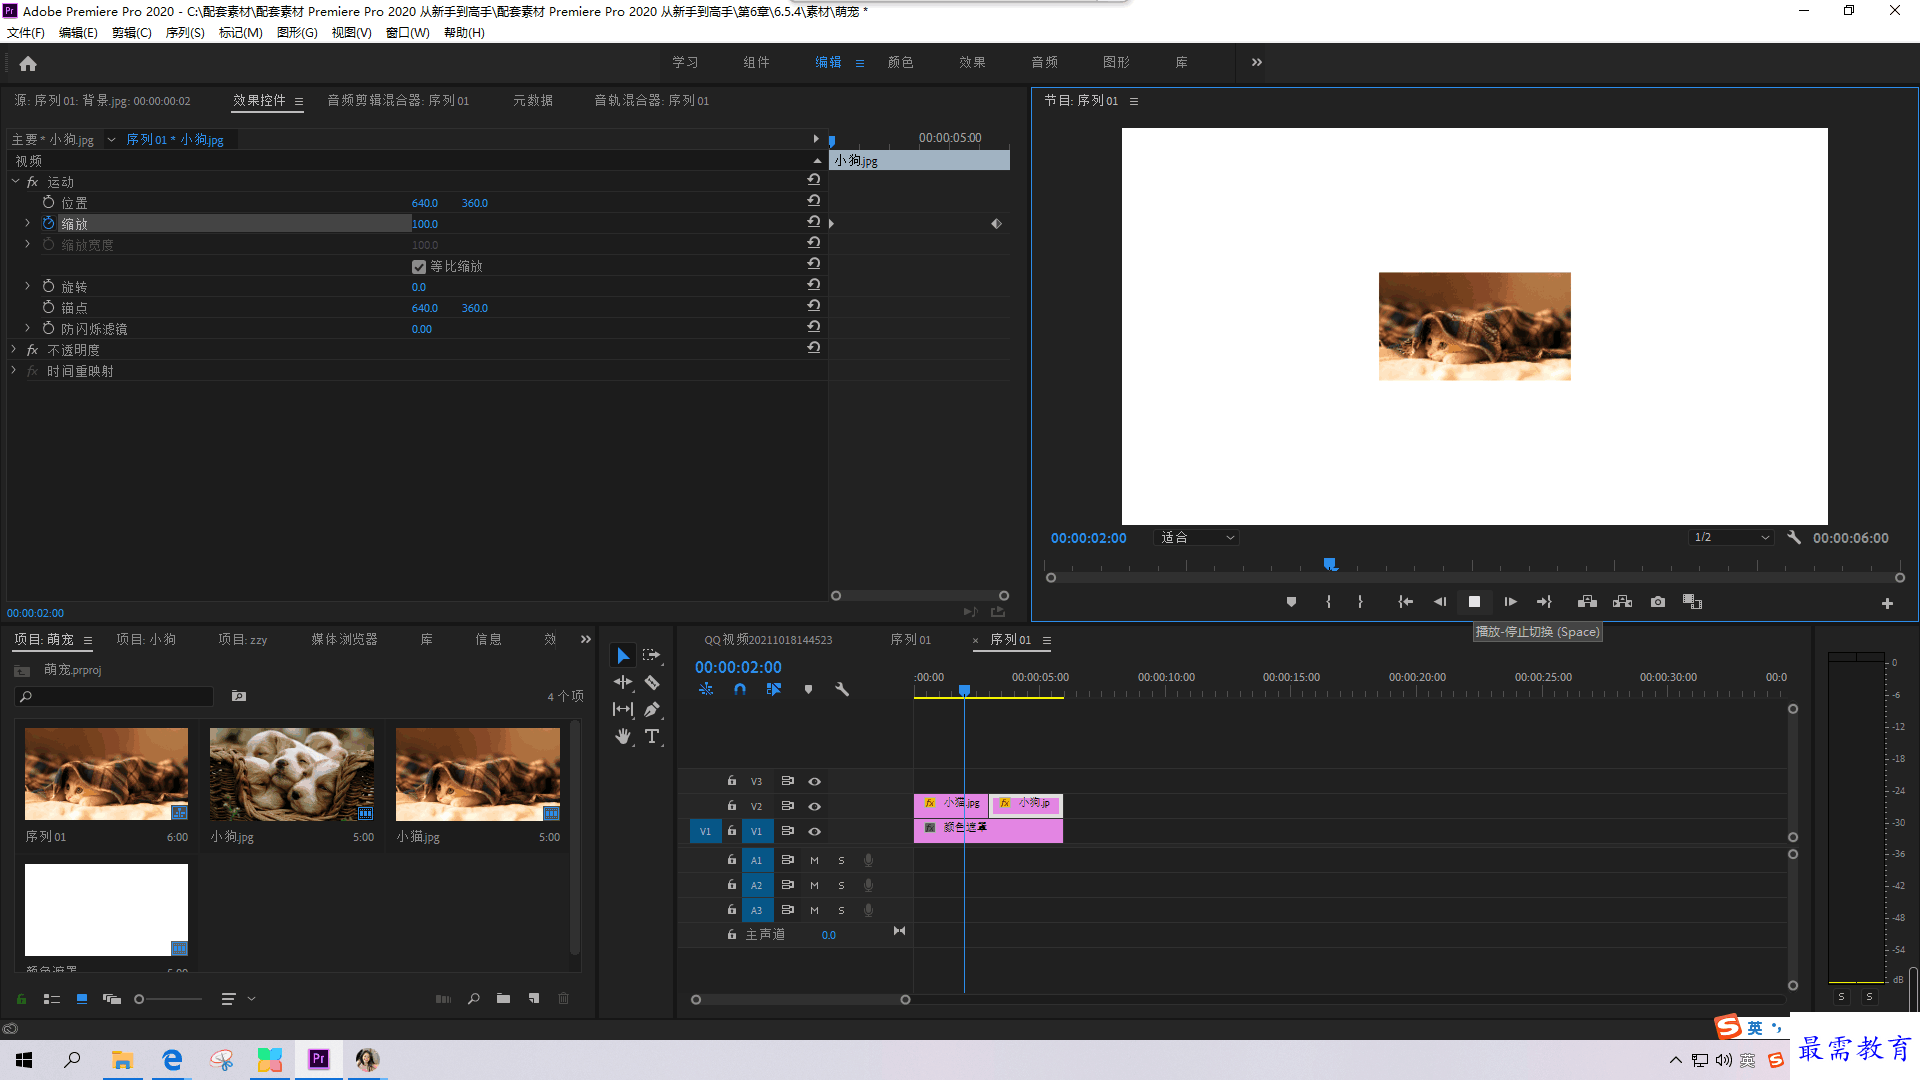Hide track V3 output eye
The height and width of the screenshot is (1080, 1920).
[x=814, y=781]
